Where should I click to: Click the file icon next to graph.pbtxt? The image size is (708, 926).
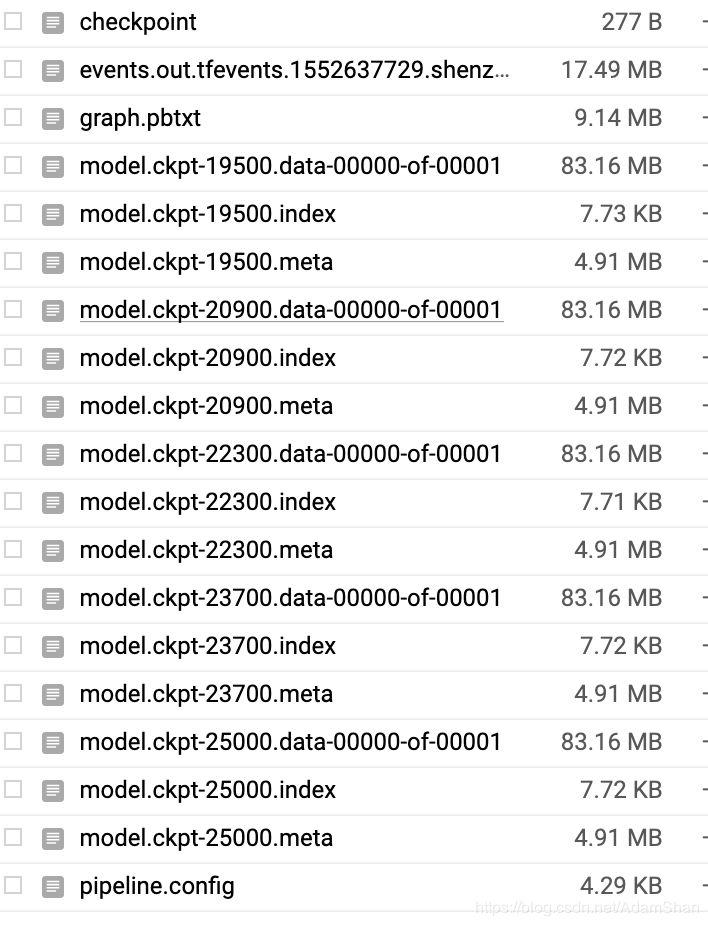click(53, 119)
